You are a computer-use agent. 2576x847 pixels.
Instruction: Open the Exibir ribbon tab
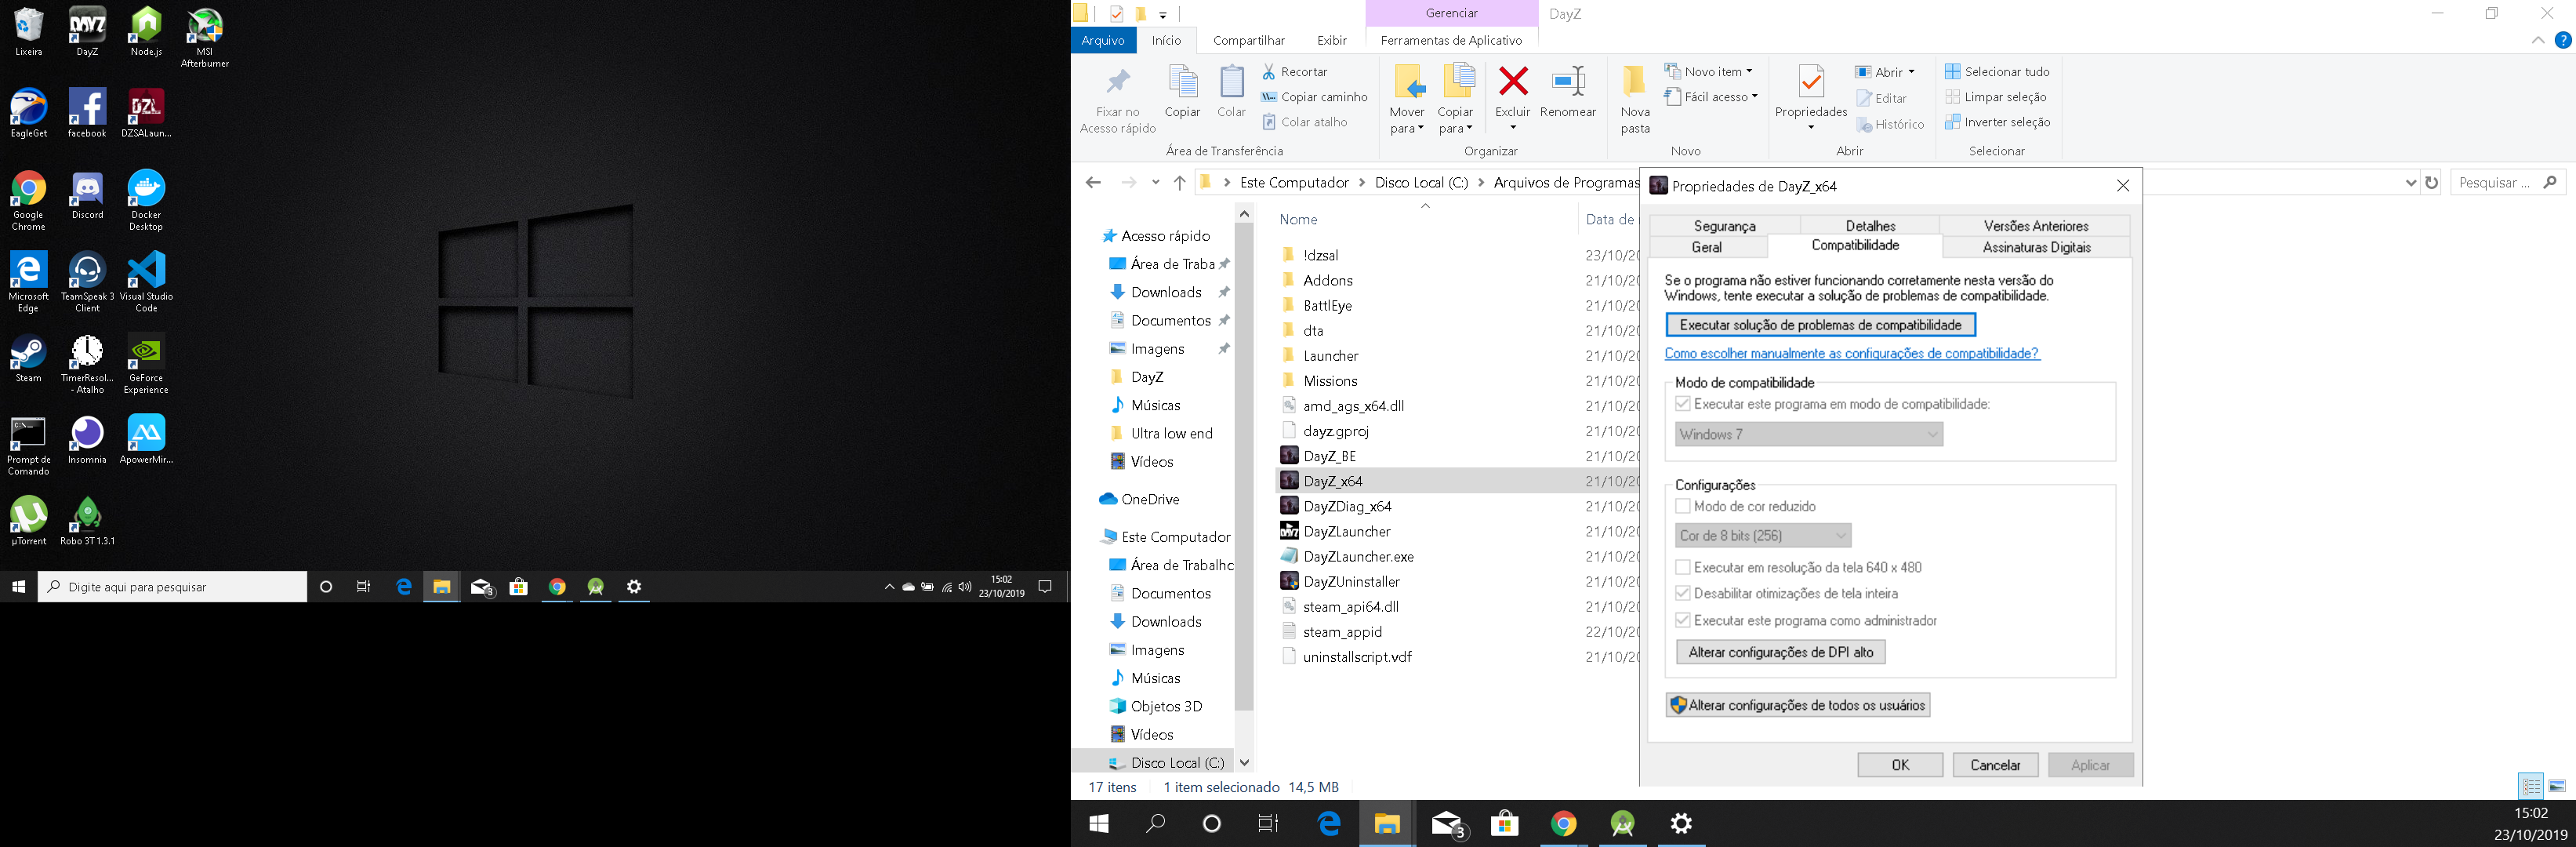click(1332, 41)
